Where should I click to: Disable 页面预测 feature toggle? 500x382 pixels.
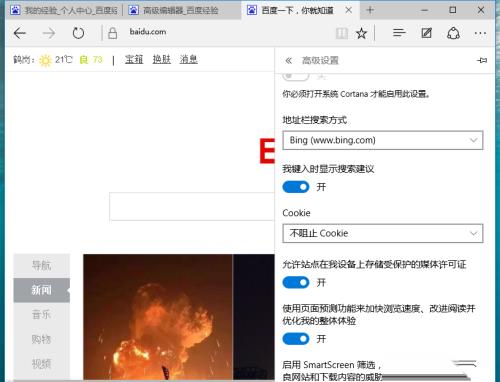296,339
